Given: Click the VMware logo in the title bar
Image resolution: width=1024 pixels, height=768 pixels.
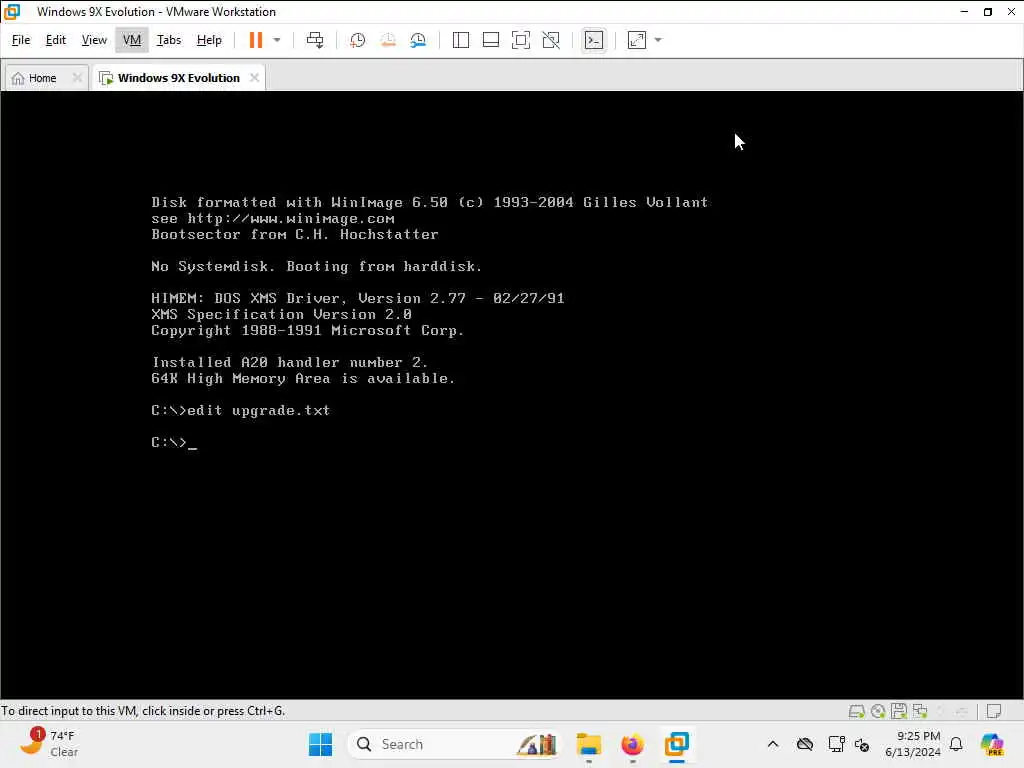Looking at the screenshot, I should pos(12,12).
